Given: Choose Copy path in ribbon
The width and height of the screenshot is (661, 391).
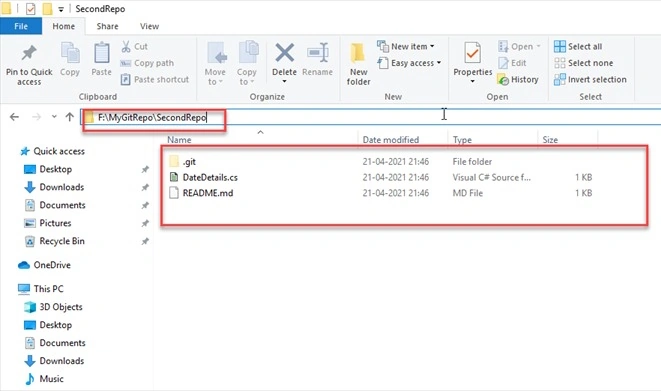Looking at the screenshot, I should (147, 63).
